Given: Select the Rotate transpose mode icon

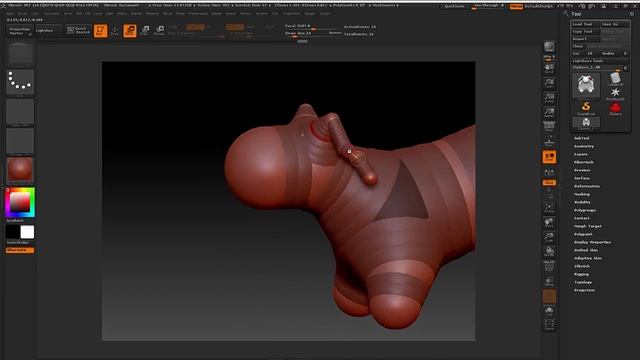Looking at the screenshot, I should 160,31.
